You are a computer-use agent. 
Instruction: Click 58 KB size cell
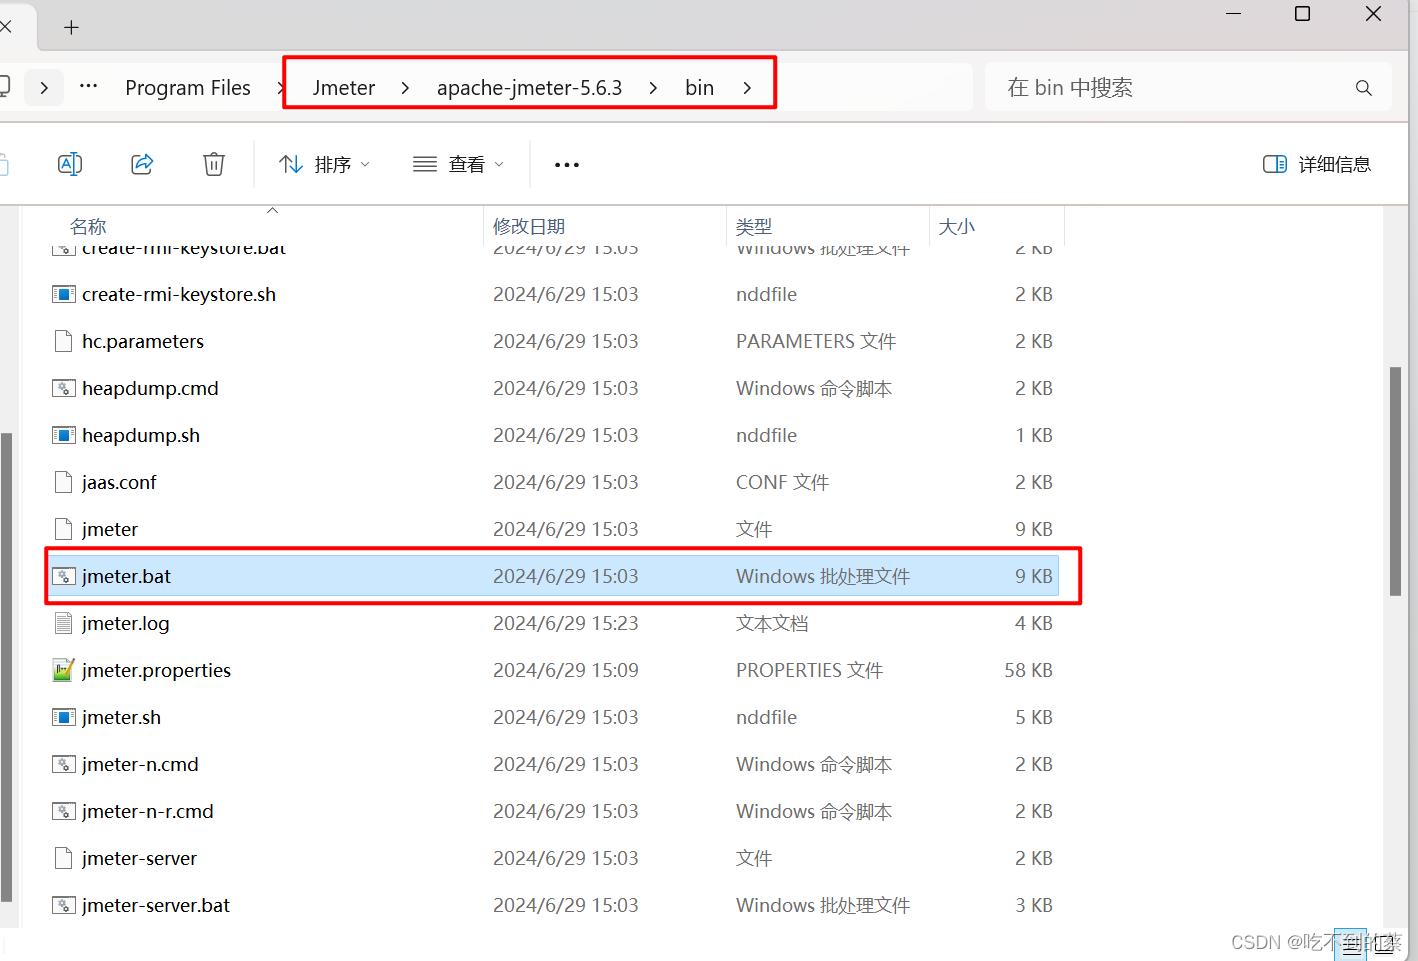[x=1028, y=670]
